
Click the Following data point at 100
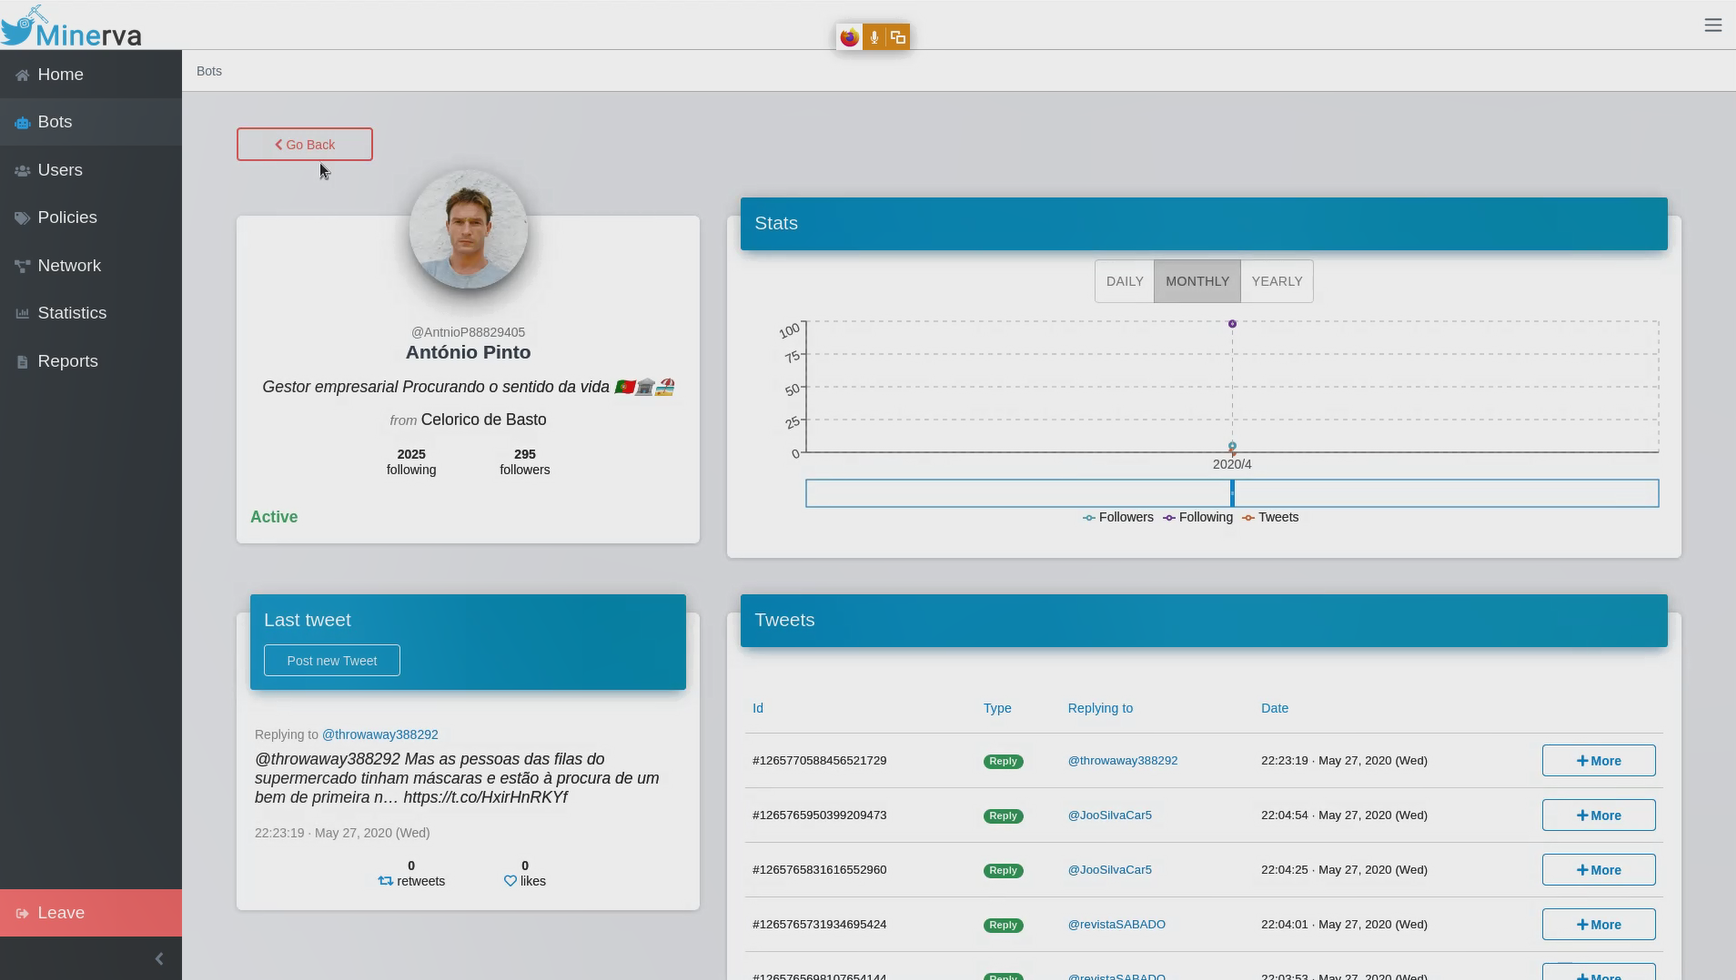click(x=1232, y=324)
